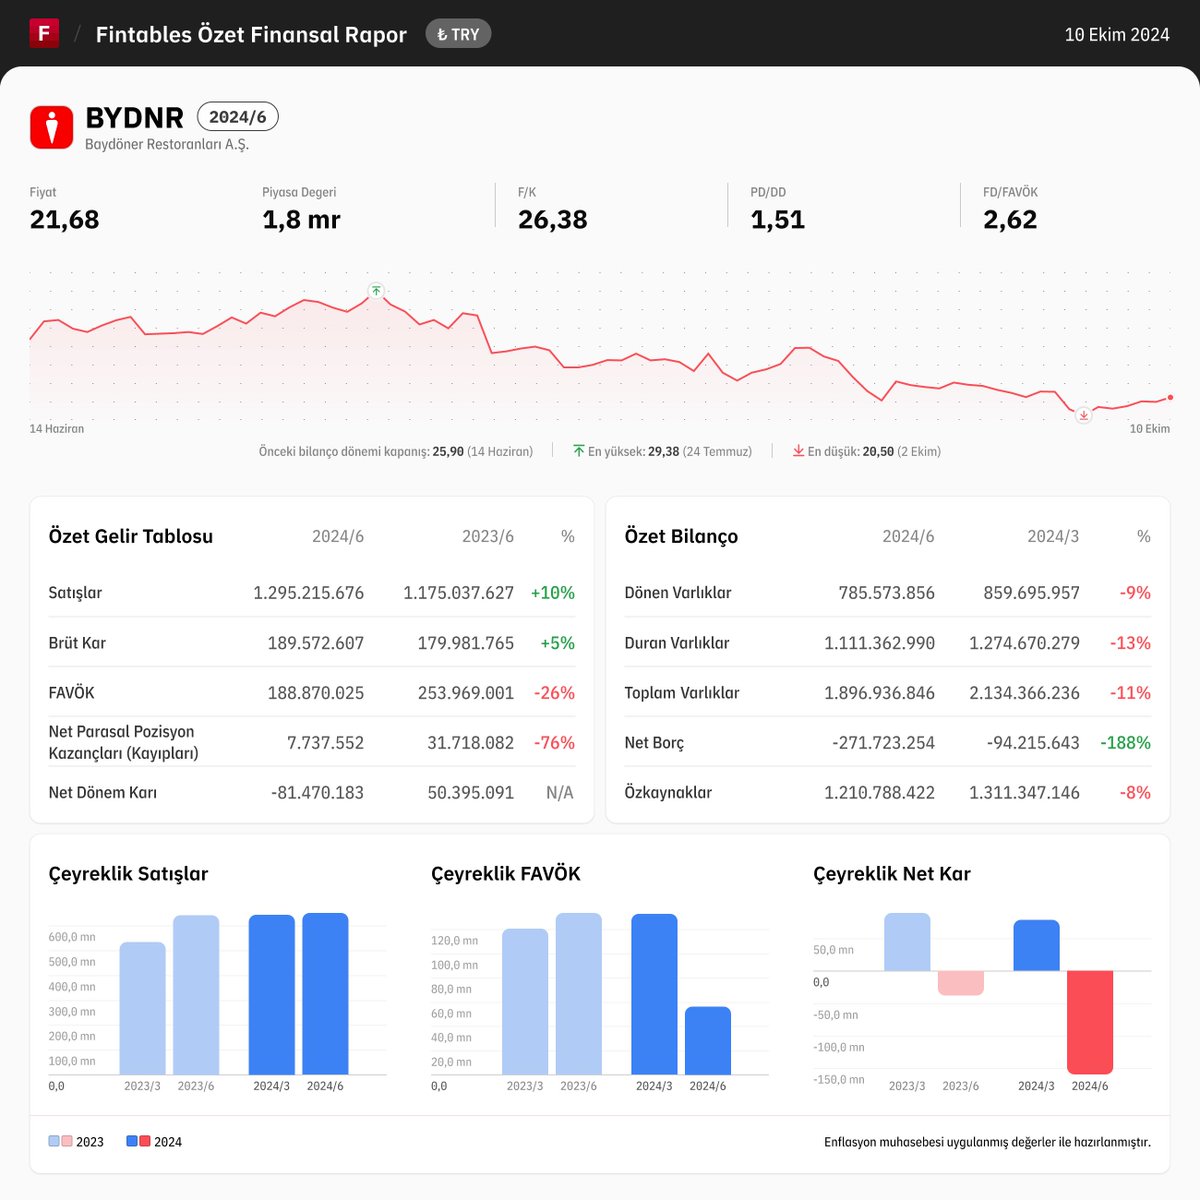Click the FAVÖK 2023/6 value 253.969.001
This screenshot has height=1200, width=1200.
[x=466, y=693]
